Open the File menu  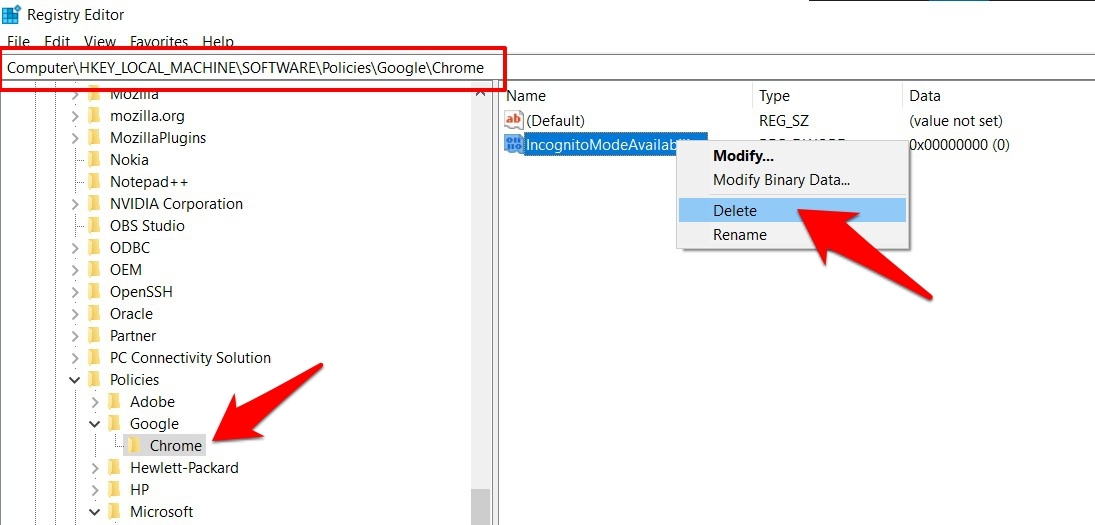18,41
